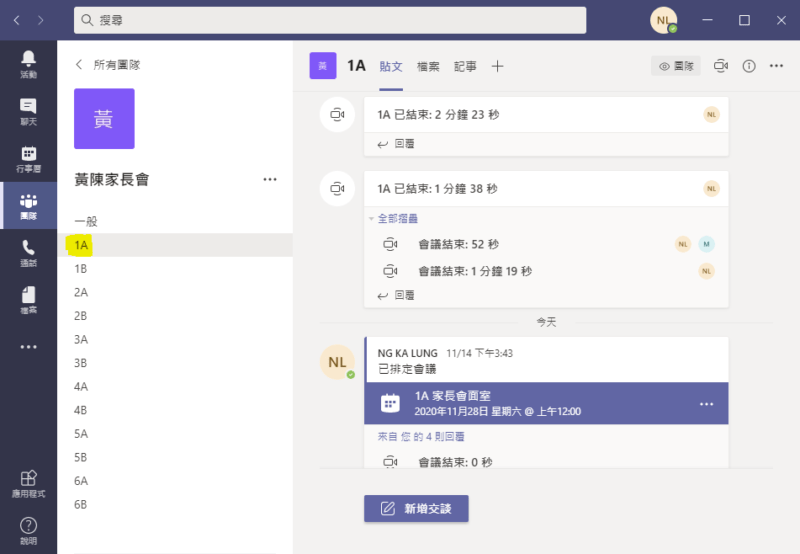
Task: Switch to the 檔案 tab
Action: point(428,66)
